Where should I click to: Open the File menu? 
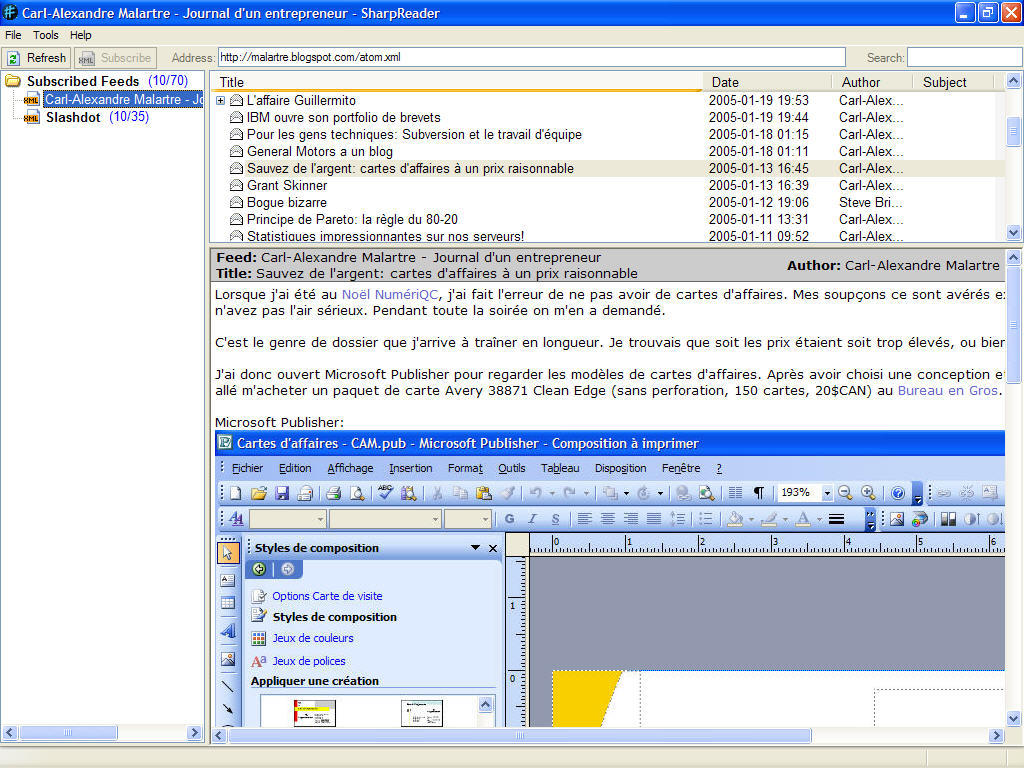pos(13,35)
